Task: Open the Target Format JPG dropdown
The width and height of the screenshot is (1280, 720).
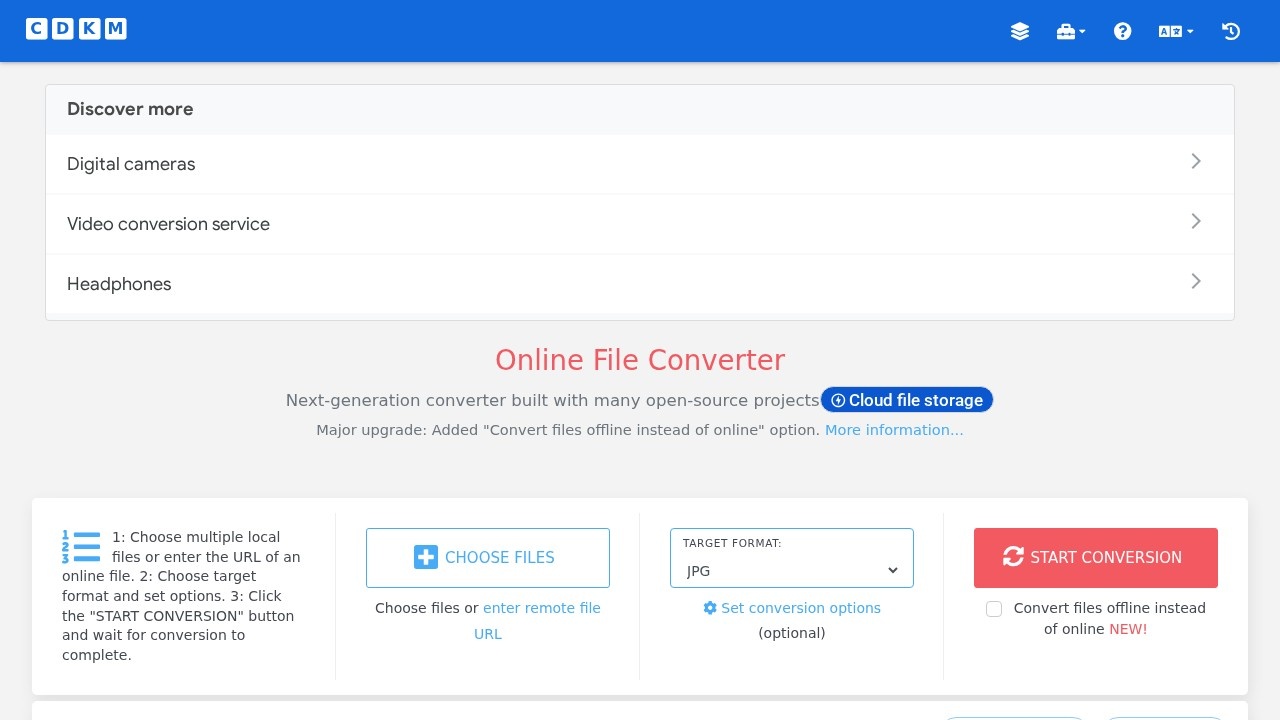Action: (x=791, y=570)
